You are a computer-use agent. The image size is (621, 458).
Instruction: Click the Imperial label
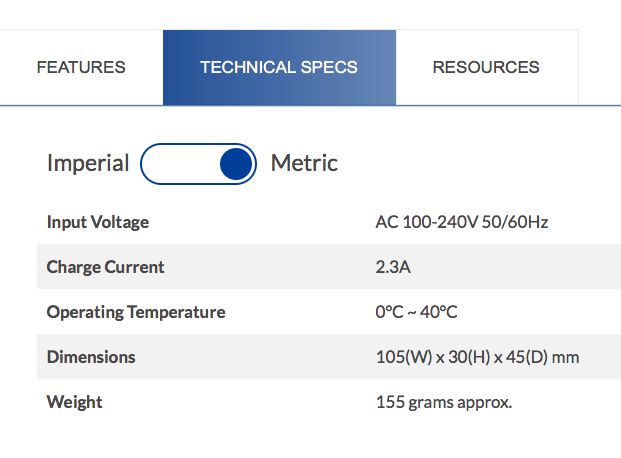click(88, 163)
